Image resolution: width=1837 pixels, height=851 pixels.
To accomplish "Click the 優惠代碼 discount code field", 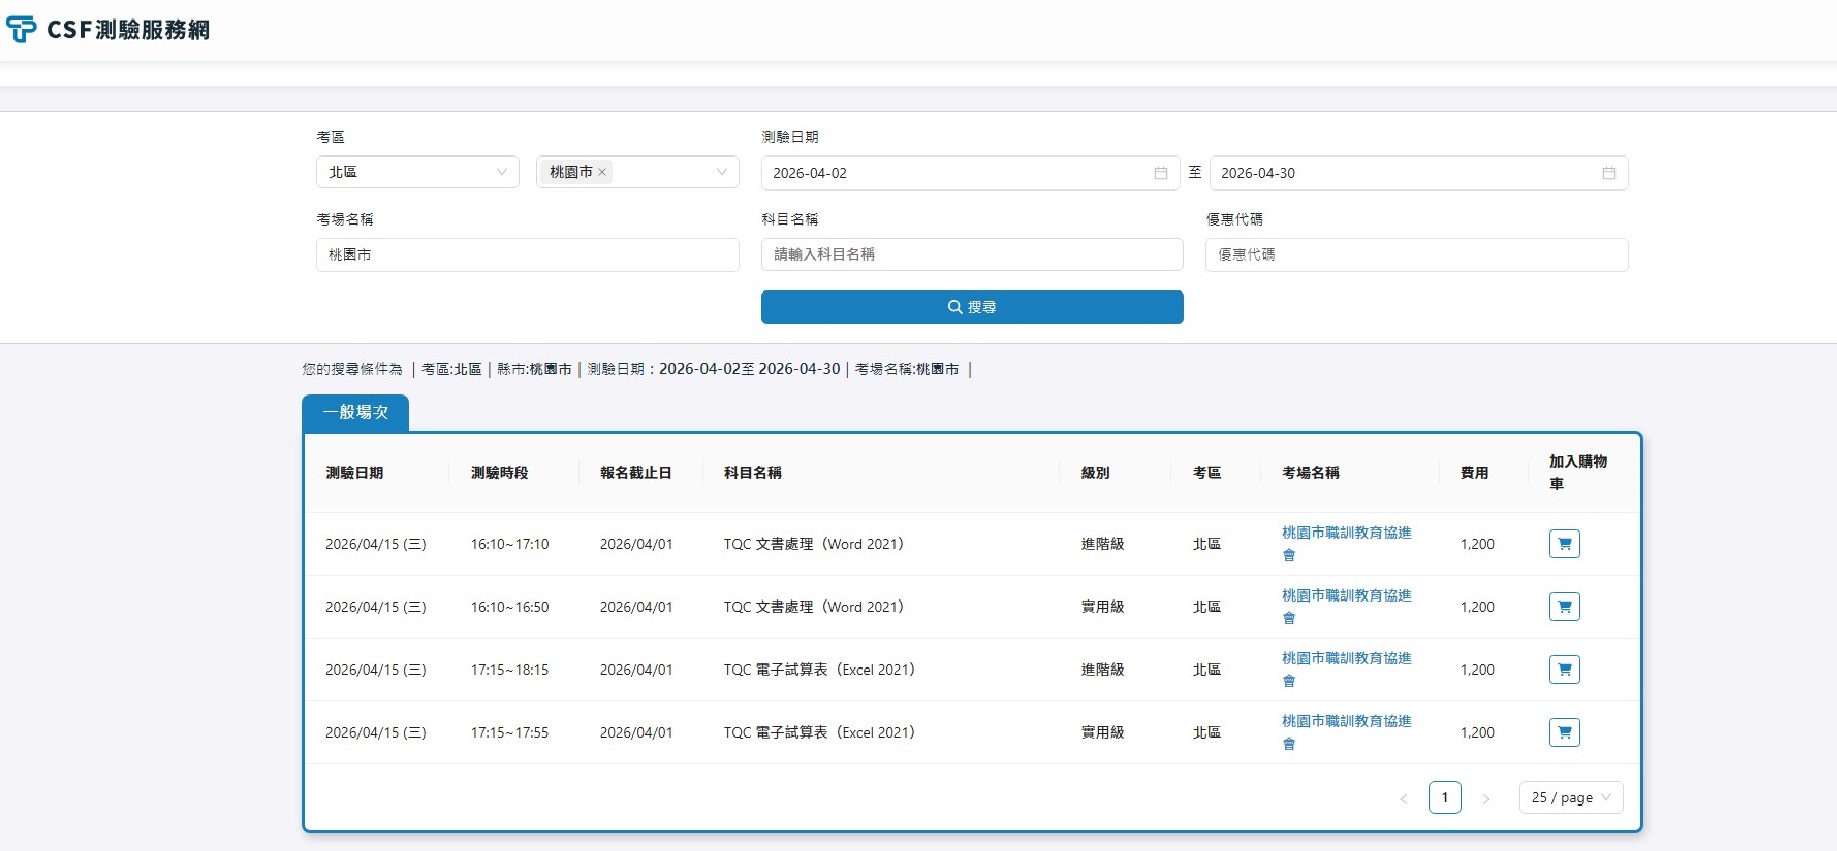I will tap(1415, 255).
